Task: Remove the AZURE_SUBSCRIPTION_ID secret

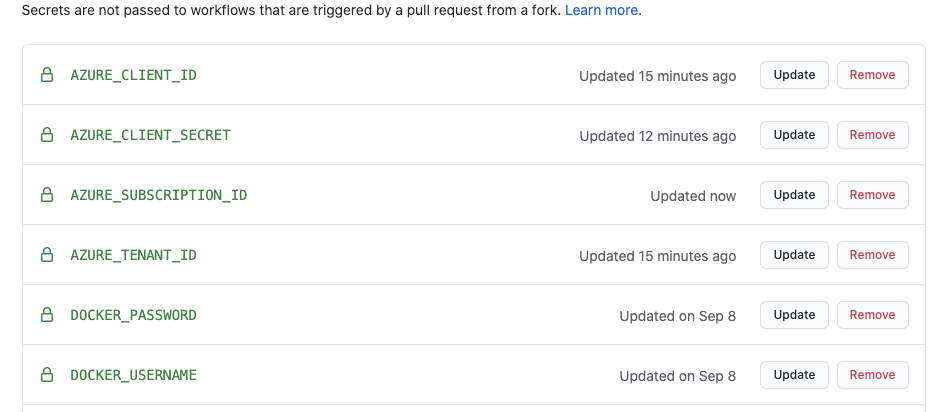Action: pos(872,195)
